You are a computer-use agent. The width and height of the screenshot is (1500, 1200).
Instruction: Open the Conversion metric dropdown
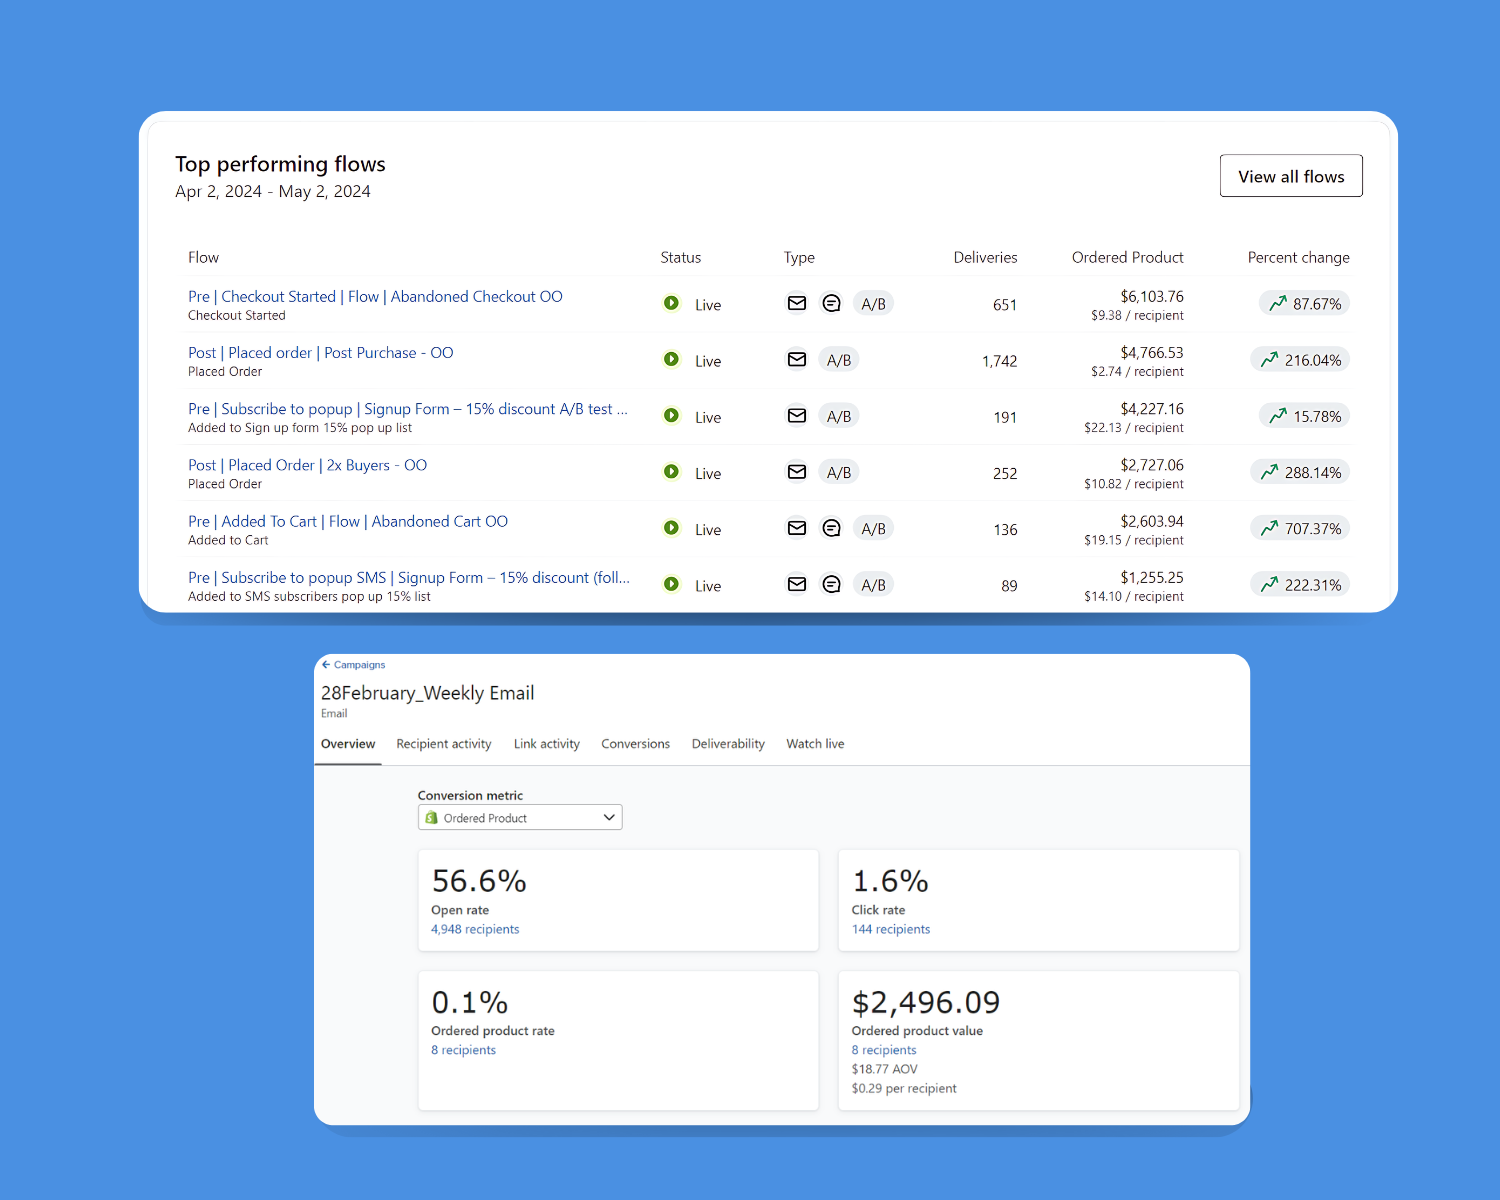(520, 818)
